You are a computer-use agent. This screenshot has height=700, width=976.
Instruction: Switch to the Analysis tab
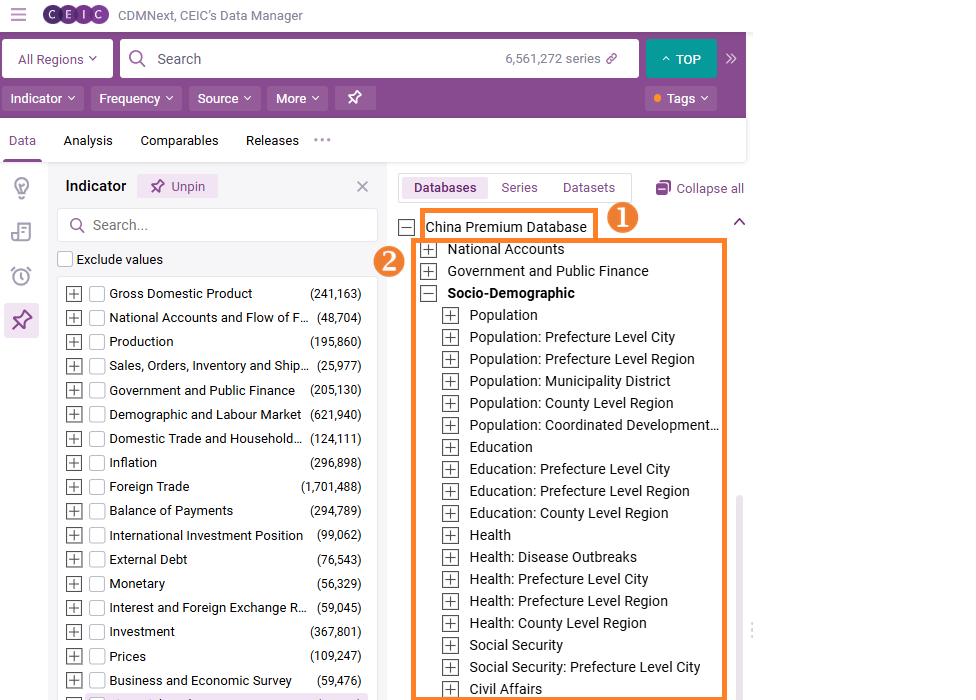coord(88,141)
